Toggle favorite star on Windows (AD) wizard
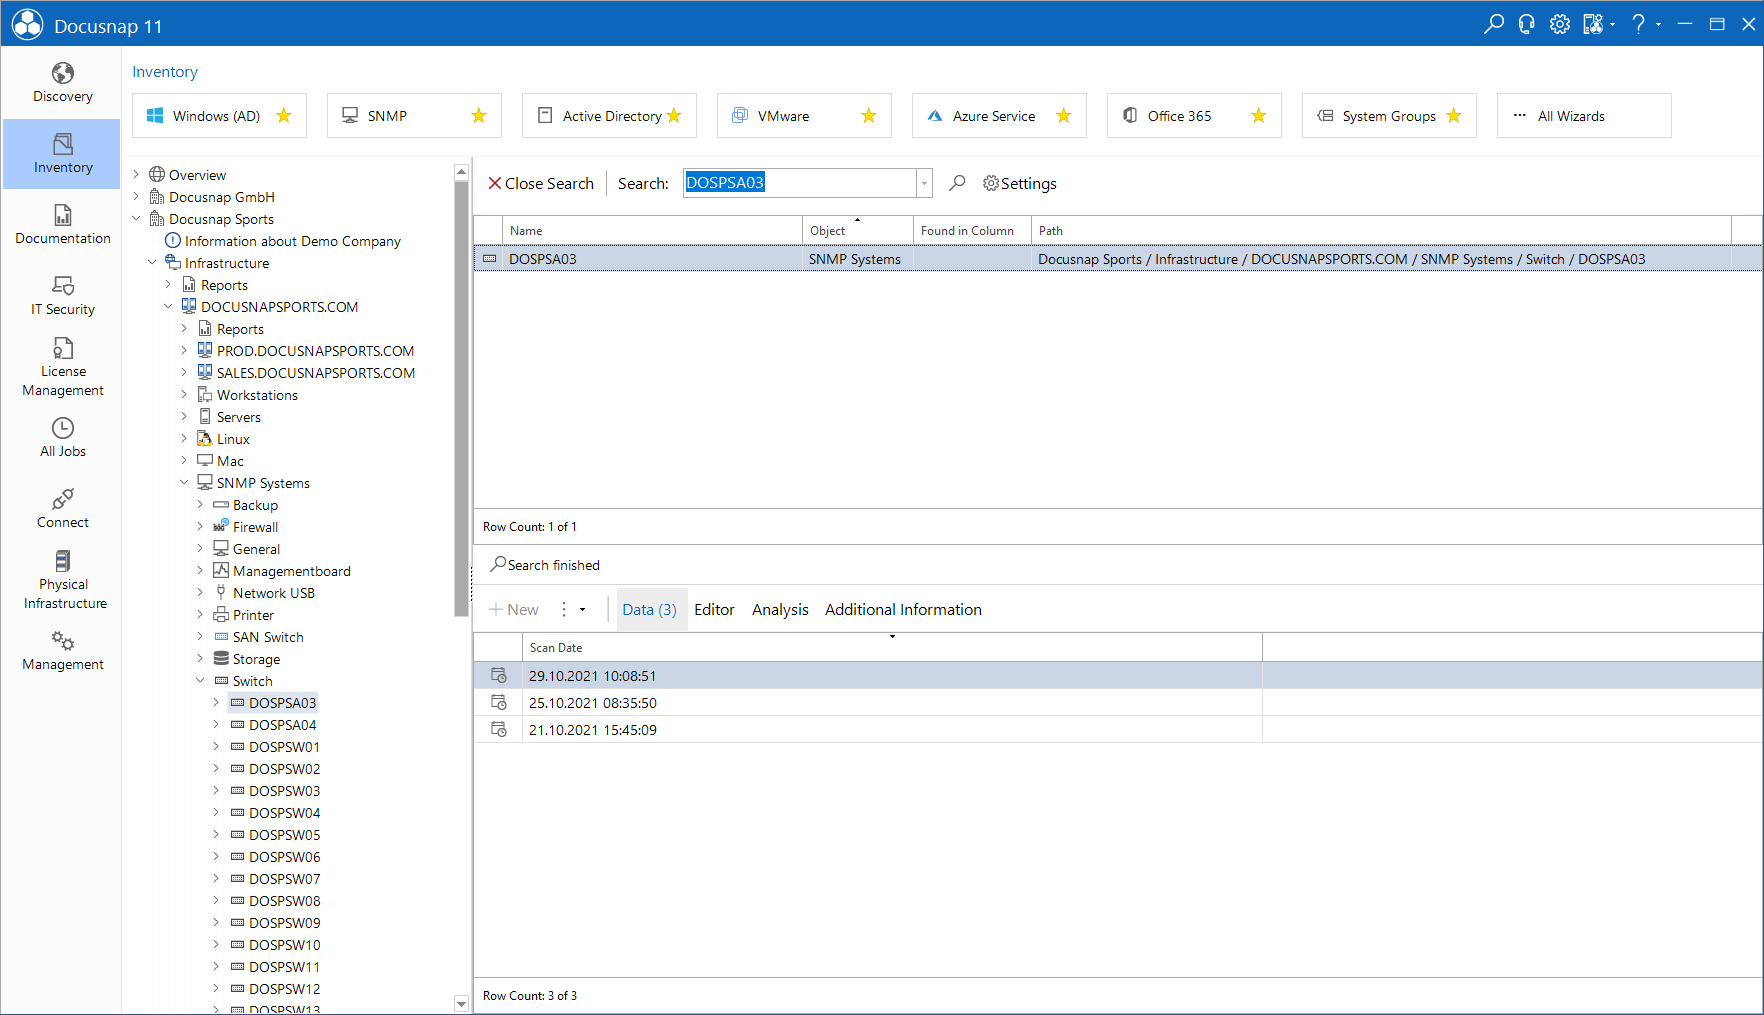 pyautogui.click(x=284, y=116)
